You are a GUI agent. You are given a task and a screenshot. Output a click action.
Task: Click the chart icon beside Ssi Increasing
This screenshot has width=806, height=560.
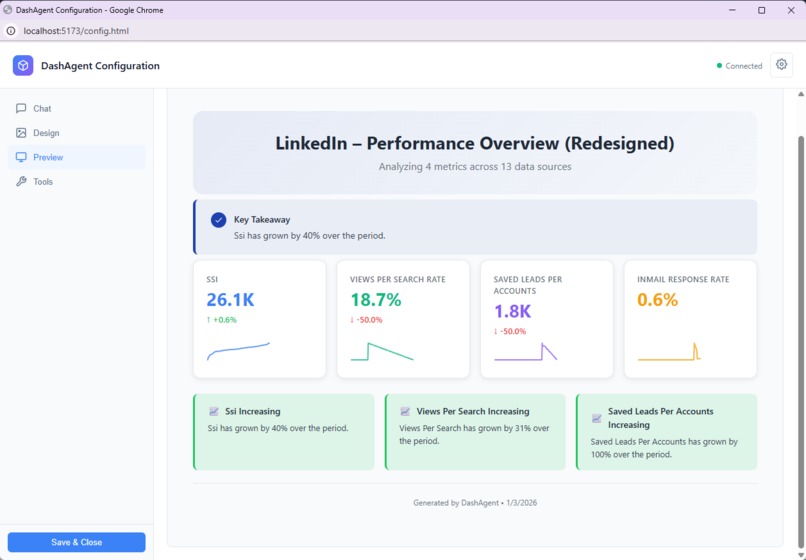point(214,411)
